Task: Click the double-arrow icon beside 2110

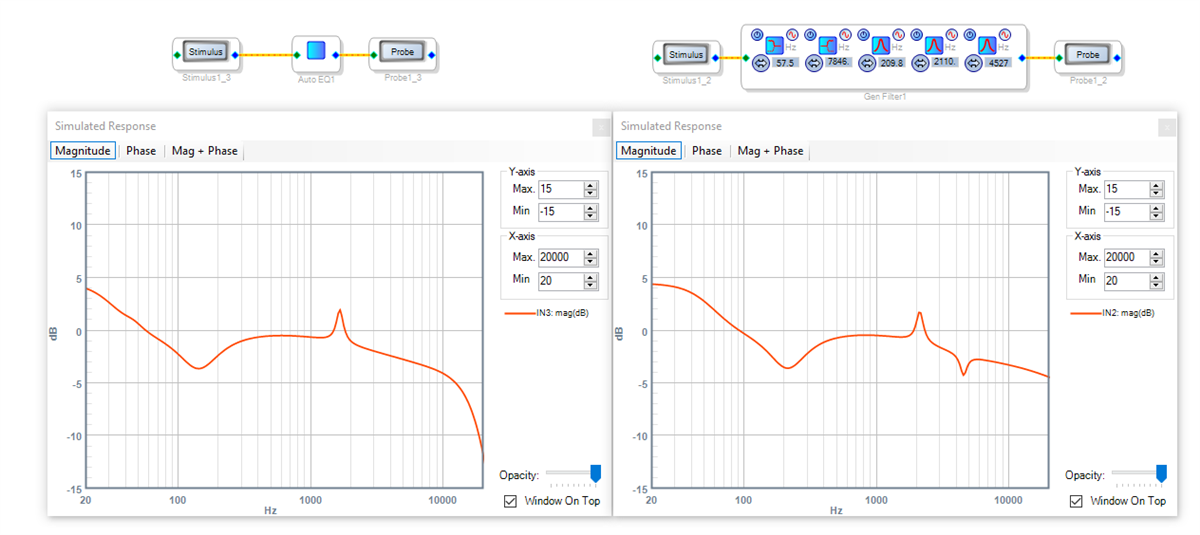Action: [920, 63]
